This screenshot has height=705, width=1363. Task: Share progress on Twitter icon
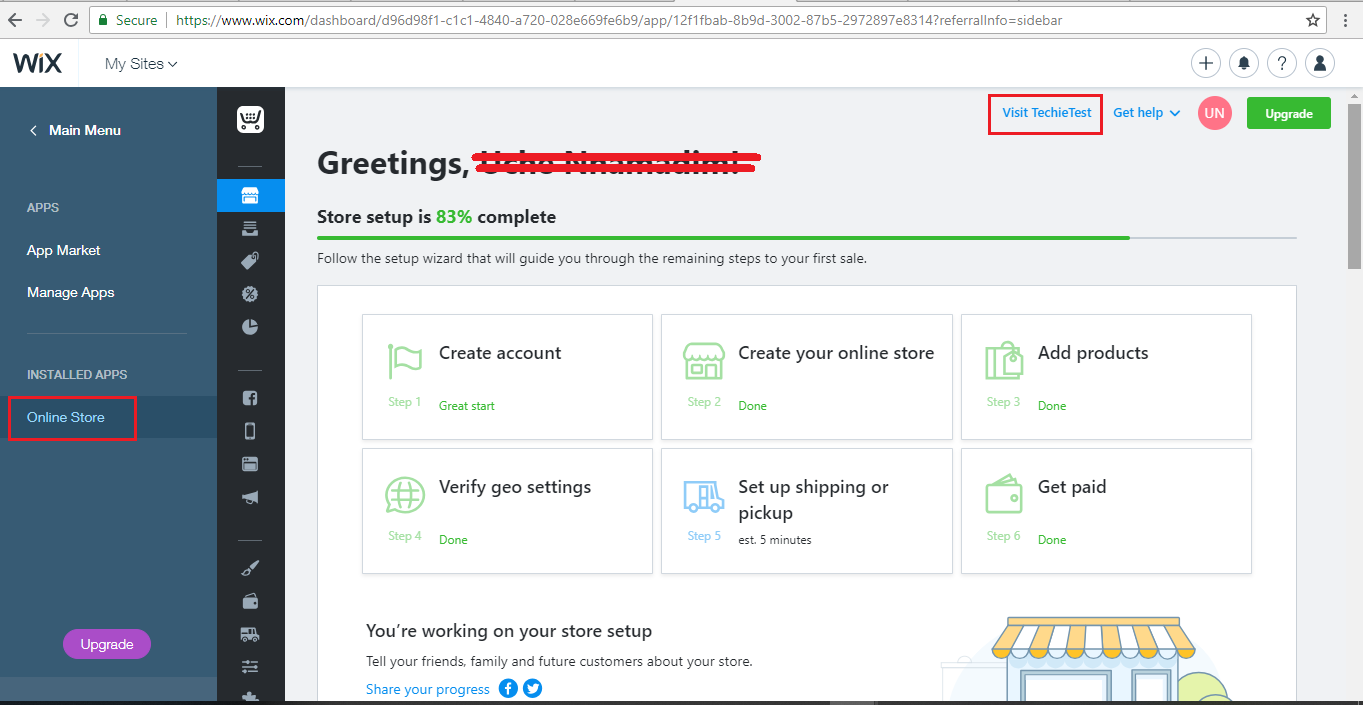[x=533, y=688]
